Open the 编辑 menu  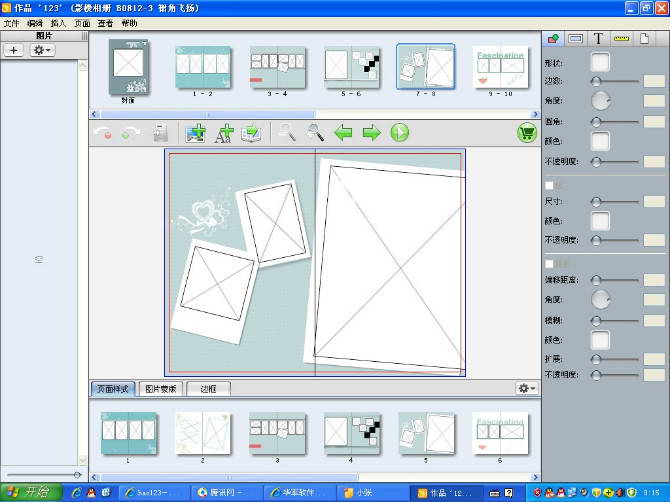click(35, 23)
